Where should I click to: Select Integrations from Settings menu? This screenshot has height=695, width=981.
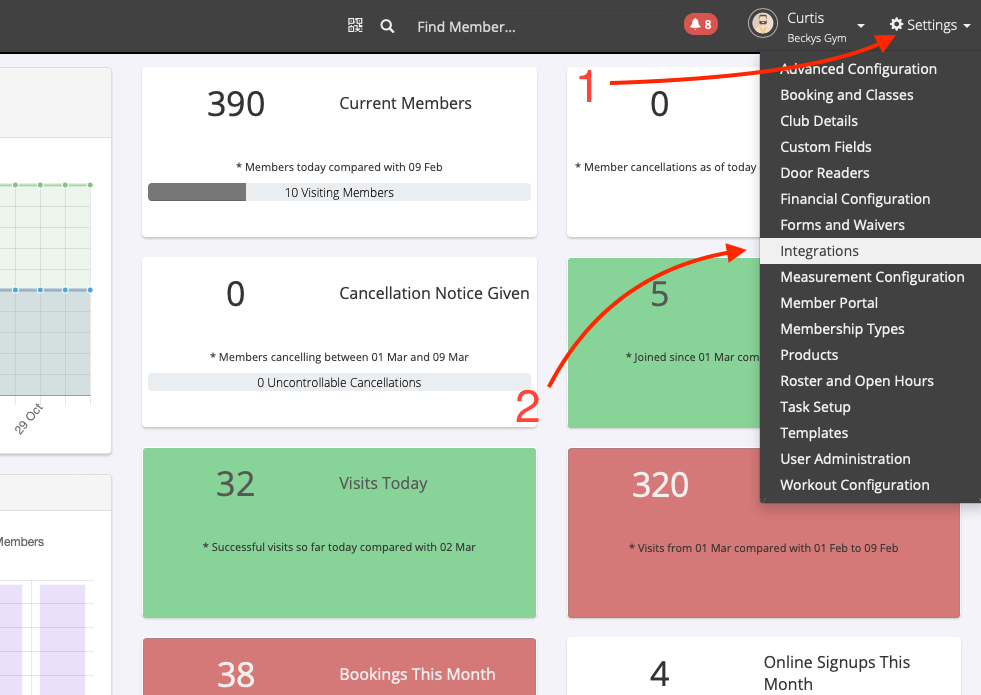[819, 251]
